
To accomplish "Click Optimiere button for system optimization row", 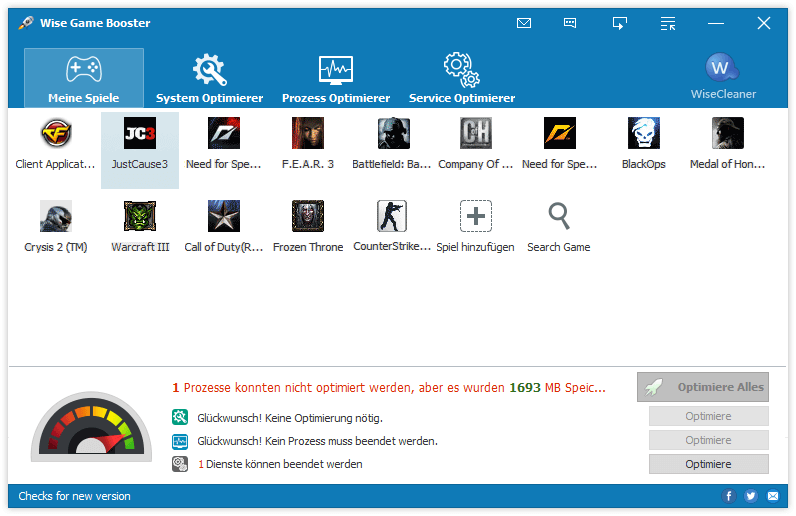I will [x=709, y=416].
